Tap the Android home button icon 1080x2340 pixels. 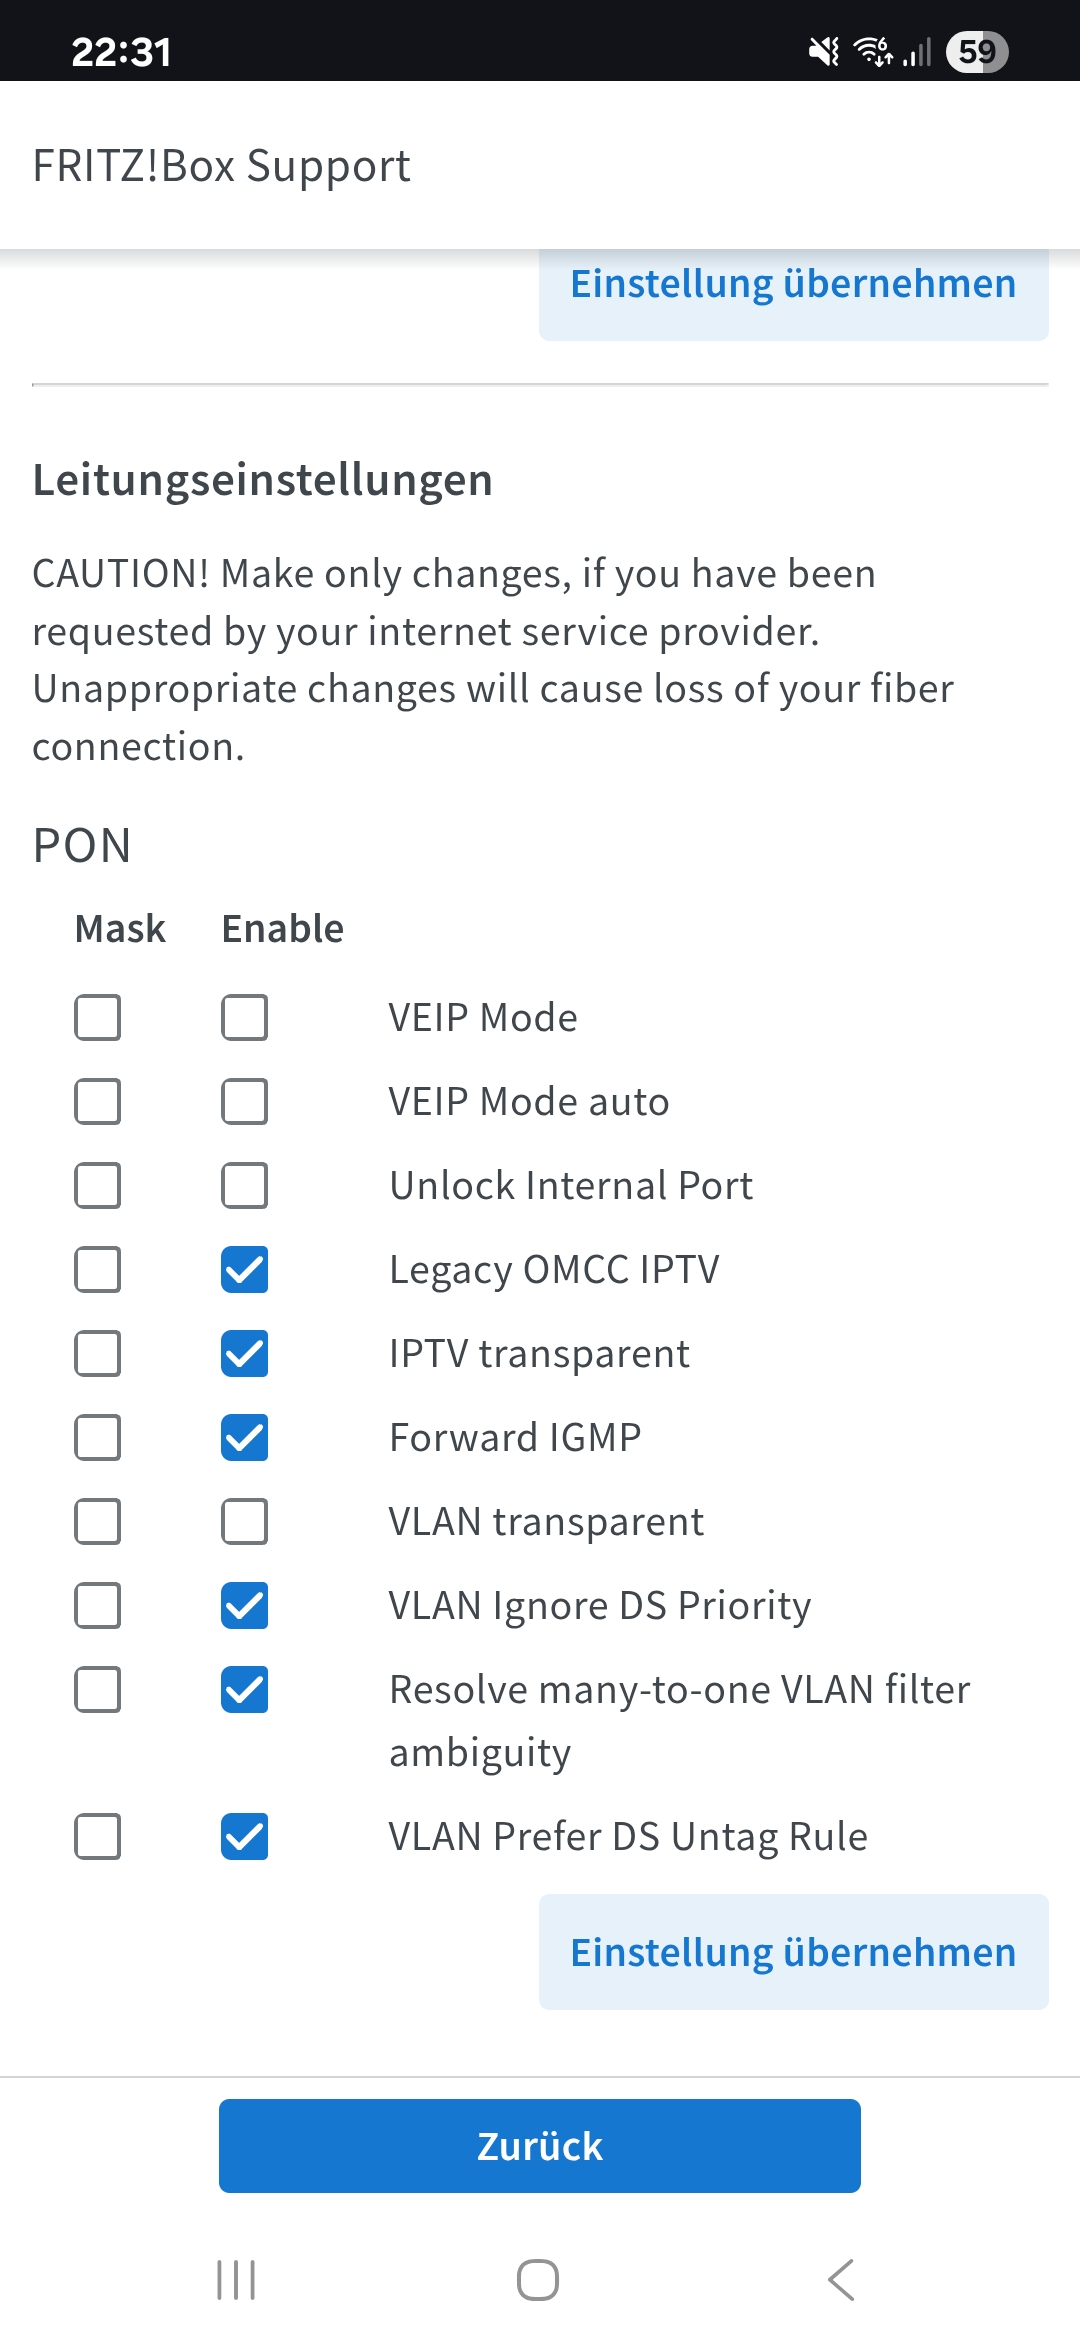tap(538, 2280)
